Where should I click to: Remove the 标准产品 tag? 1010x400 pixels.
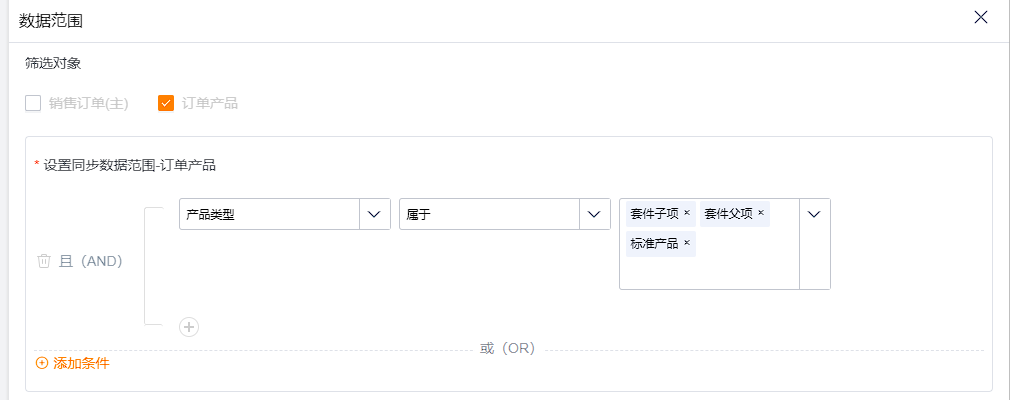pos(687,243)
